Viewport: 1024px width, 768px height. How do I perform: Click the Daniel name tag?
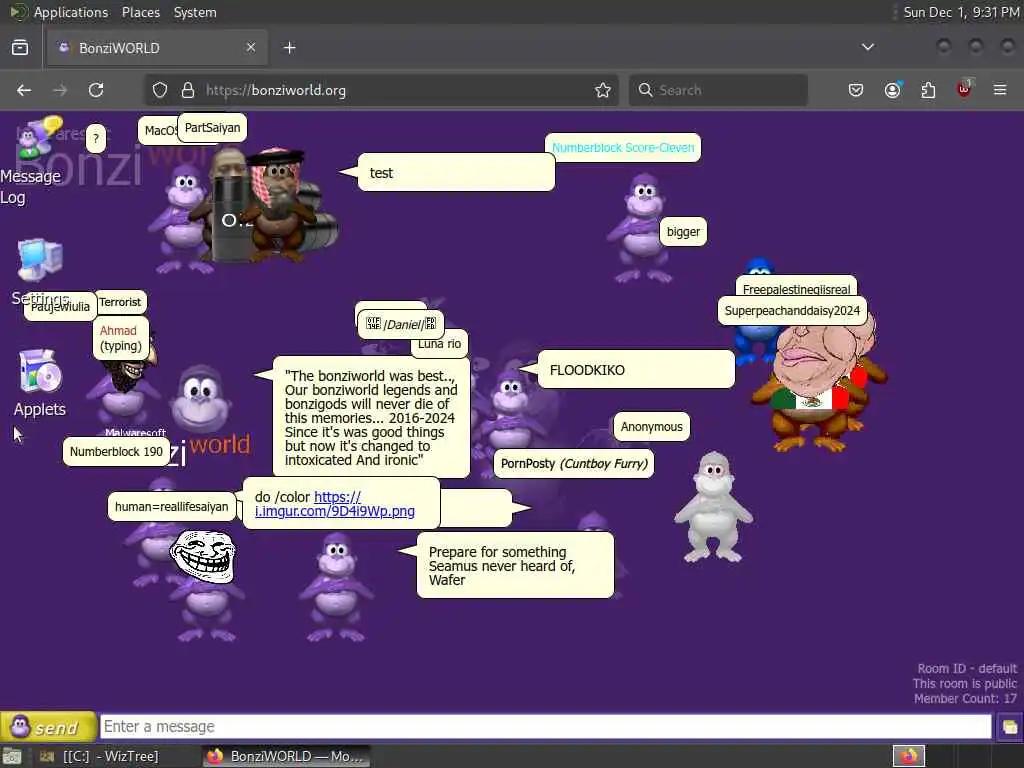(x=400, y=324)
